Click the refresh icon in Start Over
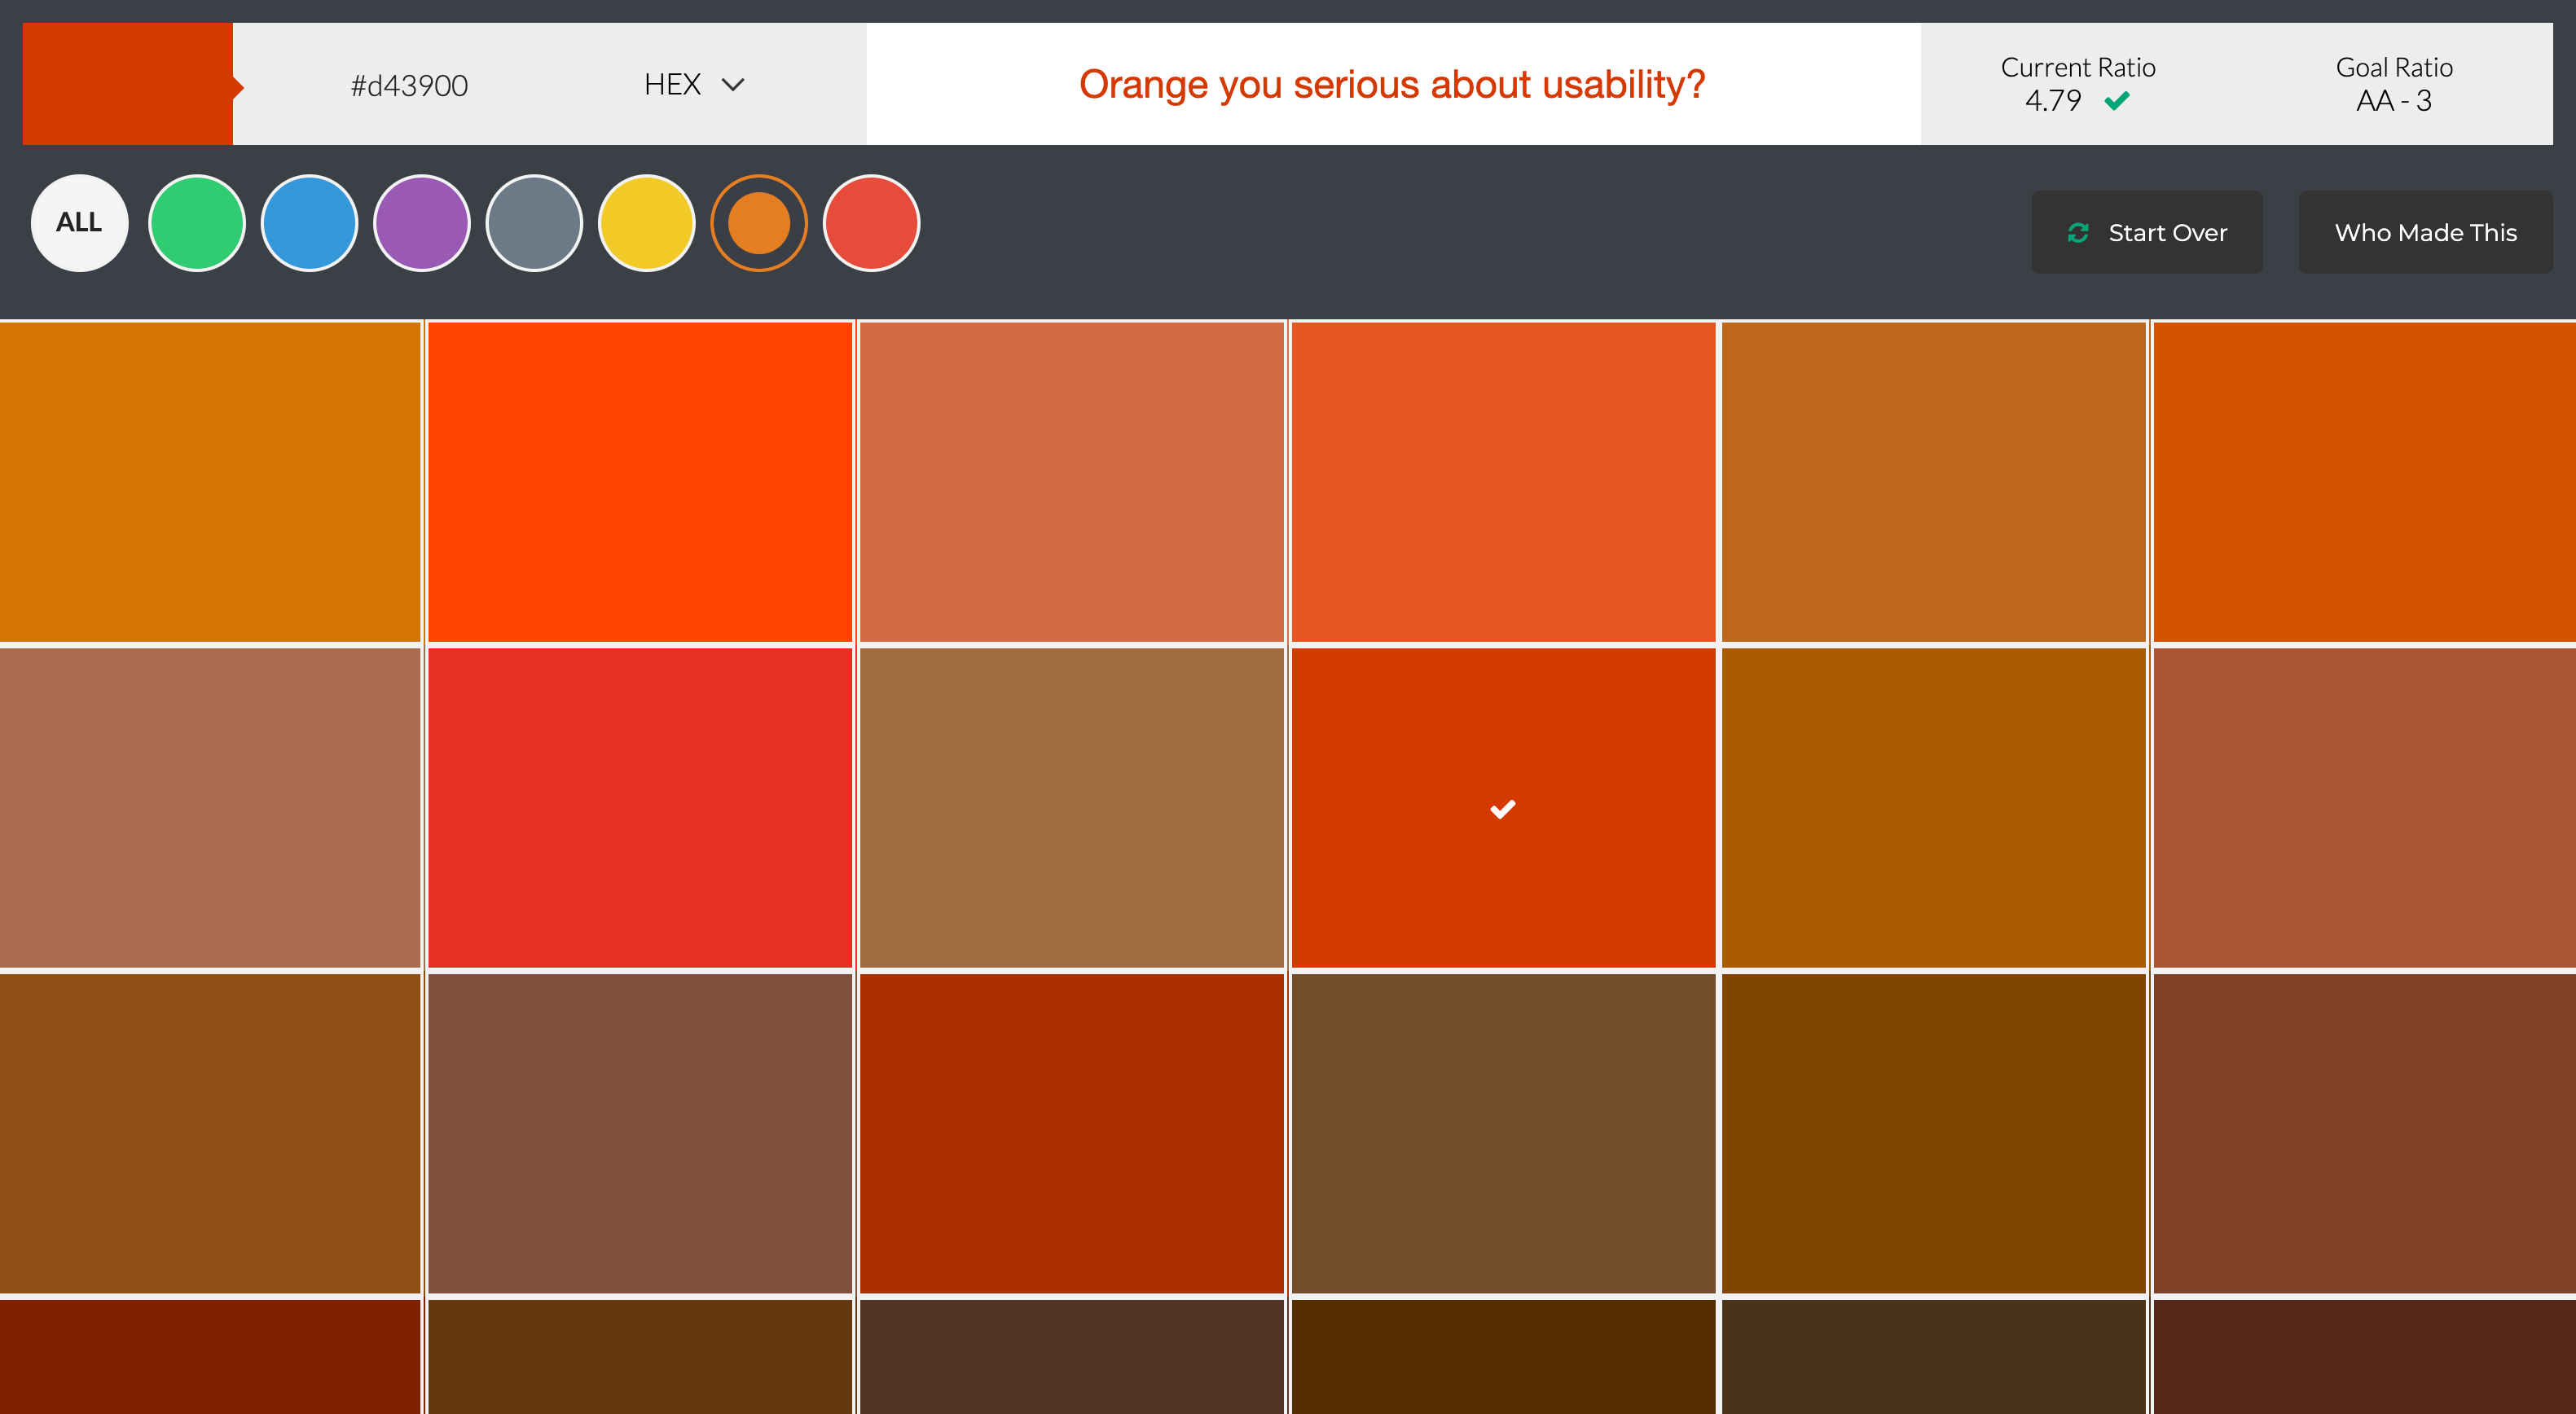Image resolution: width=2576 pixels, height=1414 pixels. 2078,233
